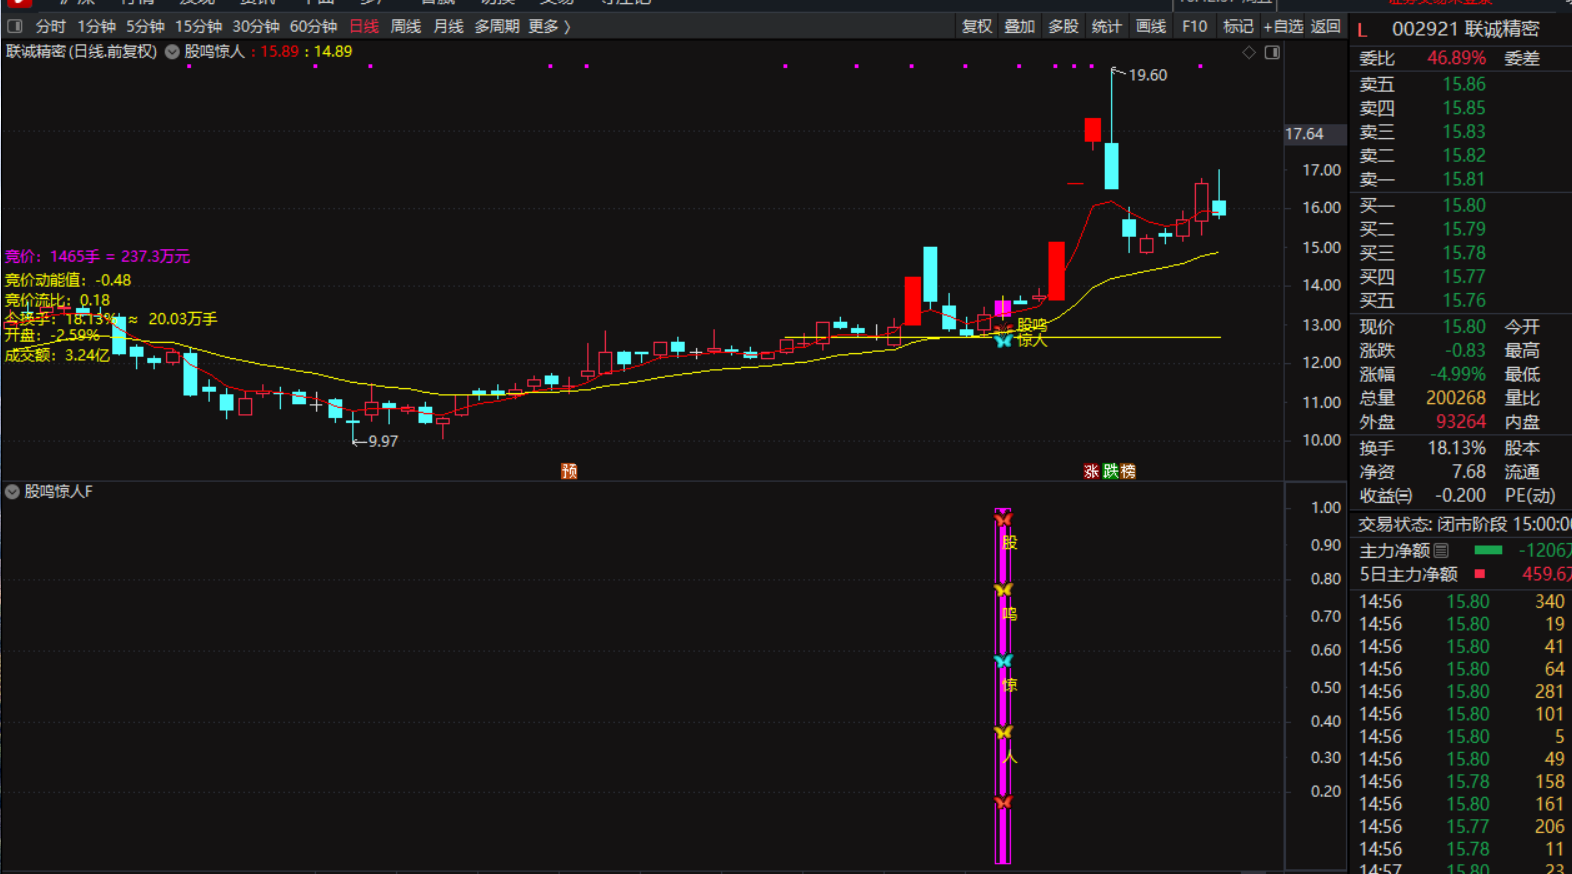Click the 复权 button
Image resolution: width=1572 pixels, height=874 pixels.
click(x=976, y=26)
